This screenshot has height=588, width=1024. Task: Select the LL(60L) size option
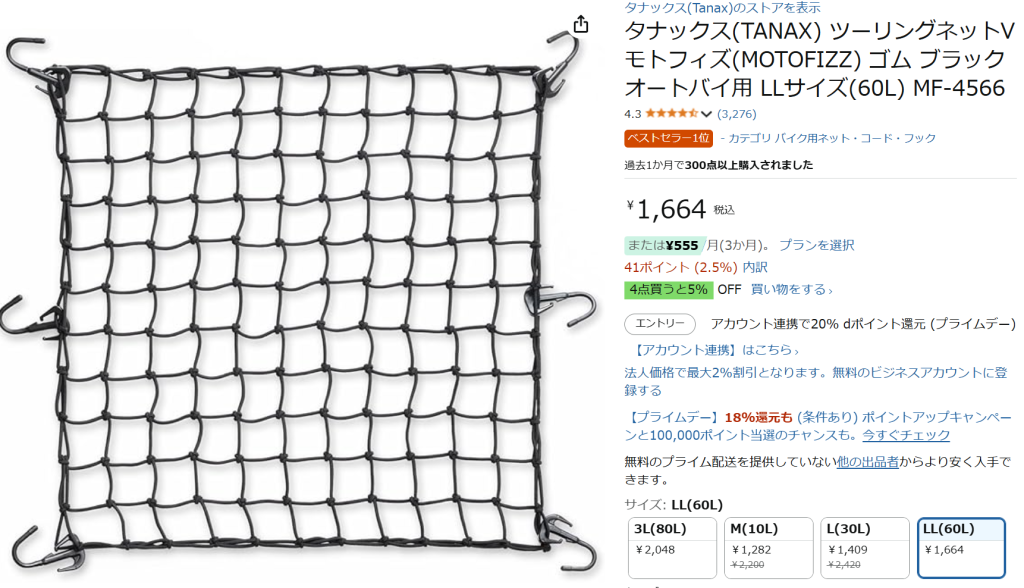960,546
